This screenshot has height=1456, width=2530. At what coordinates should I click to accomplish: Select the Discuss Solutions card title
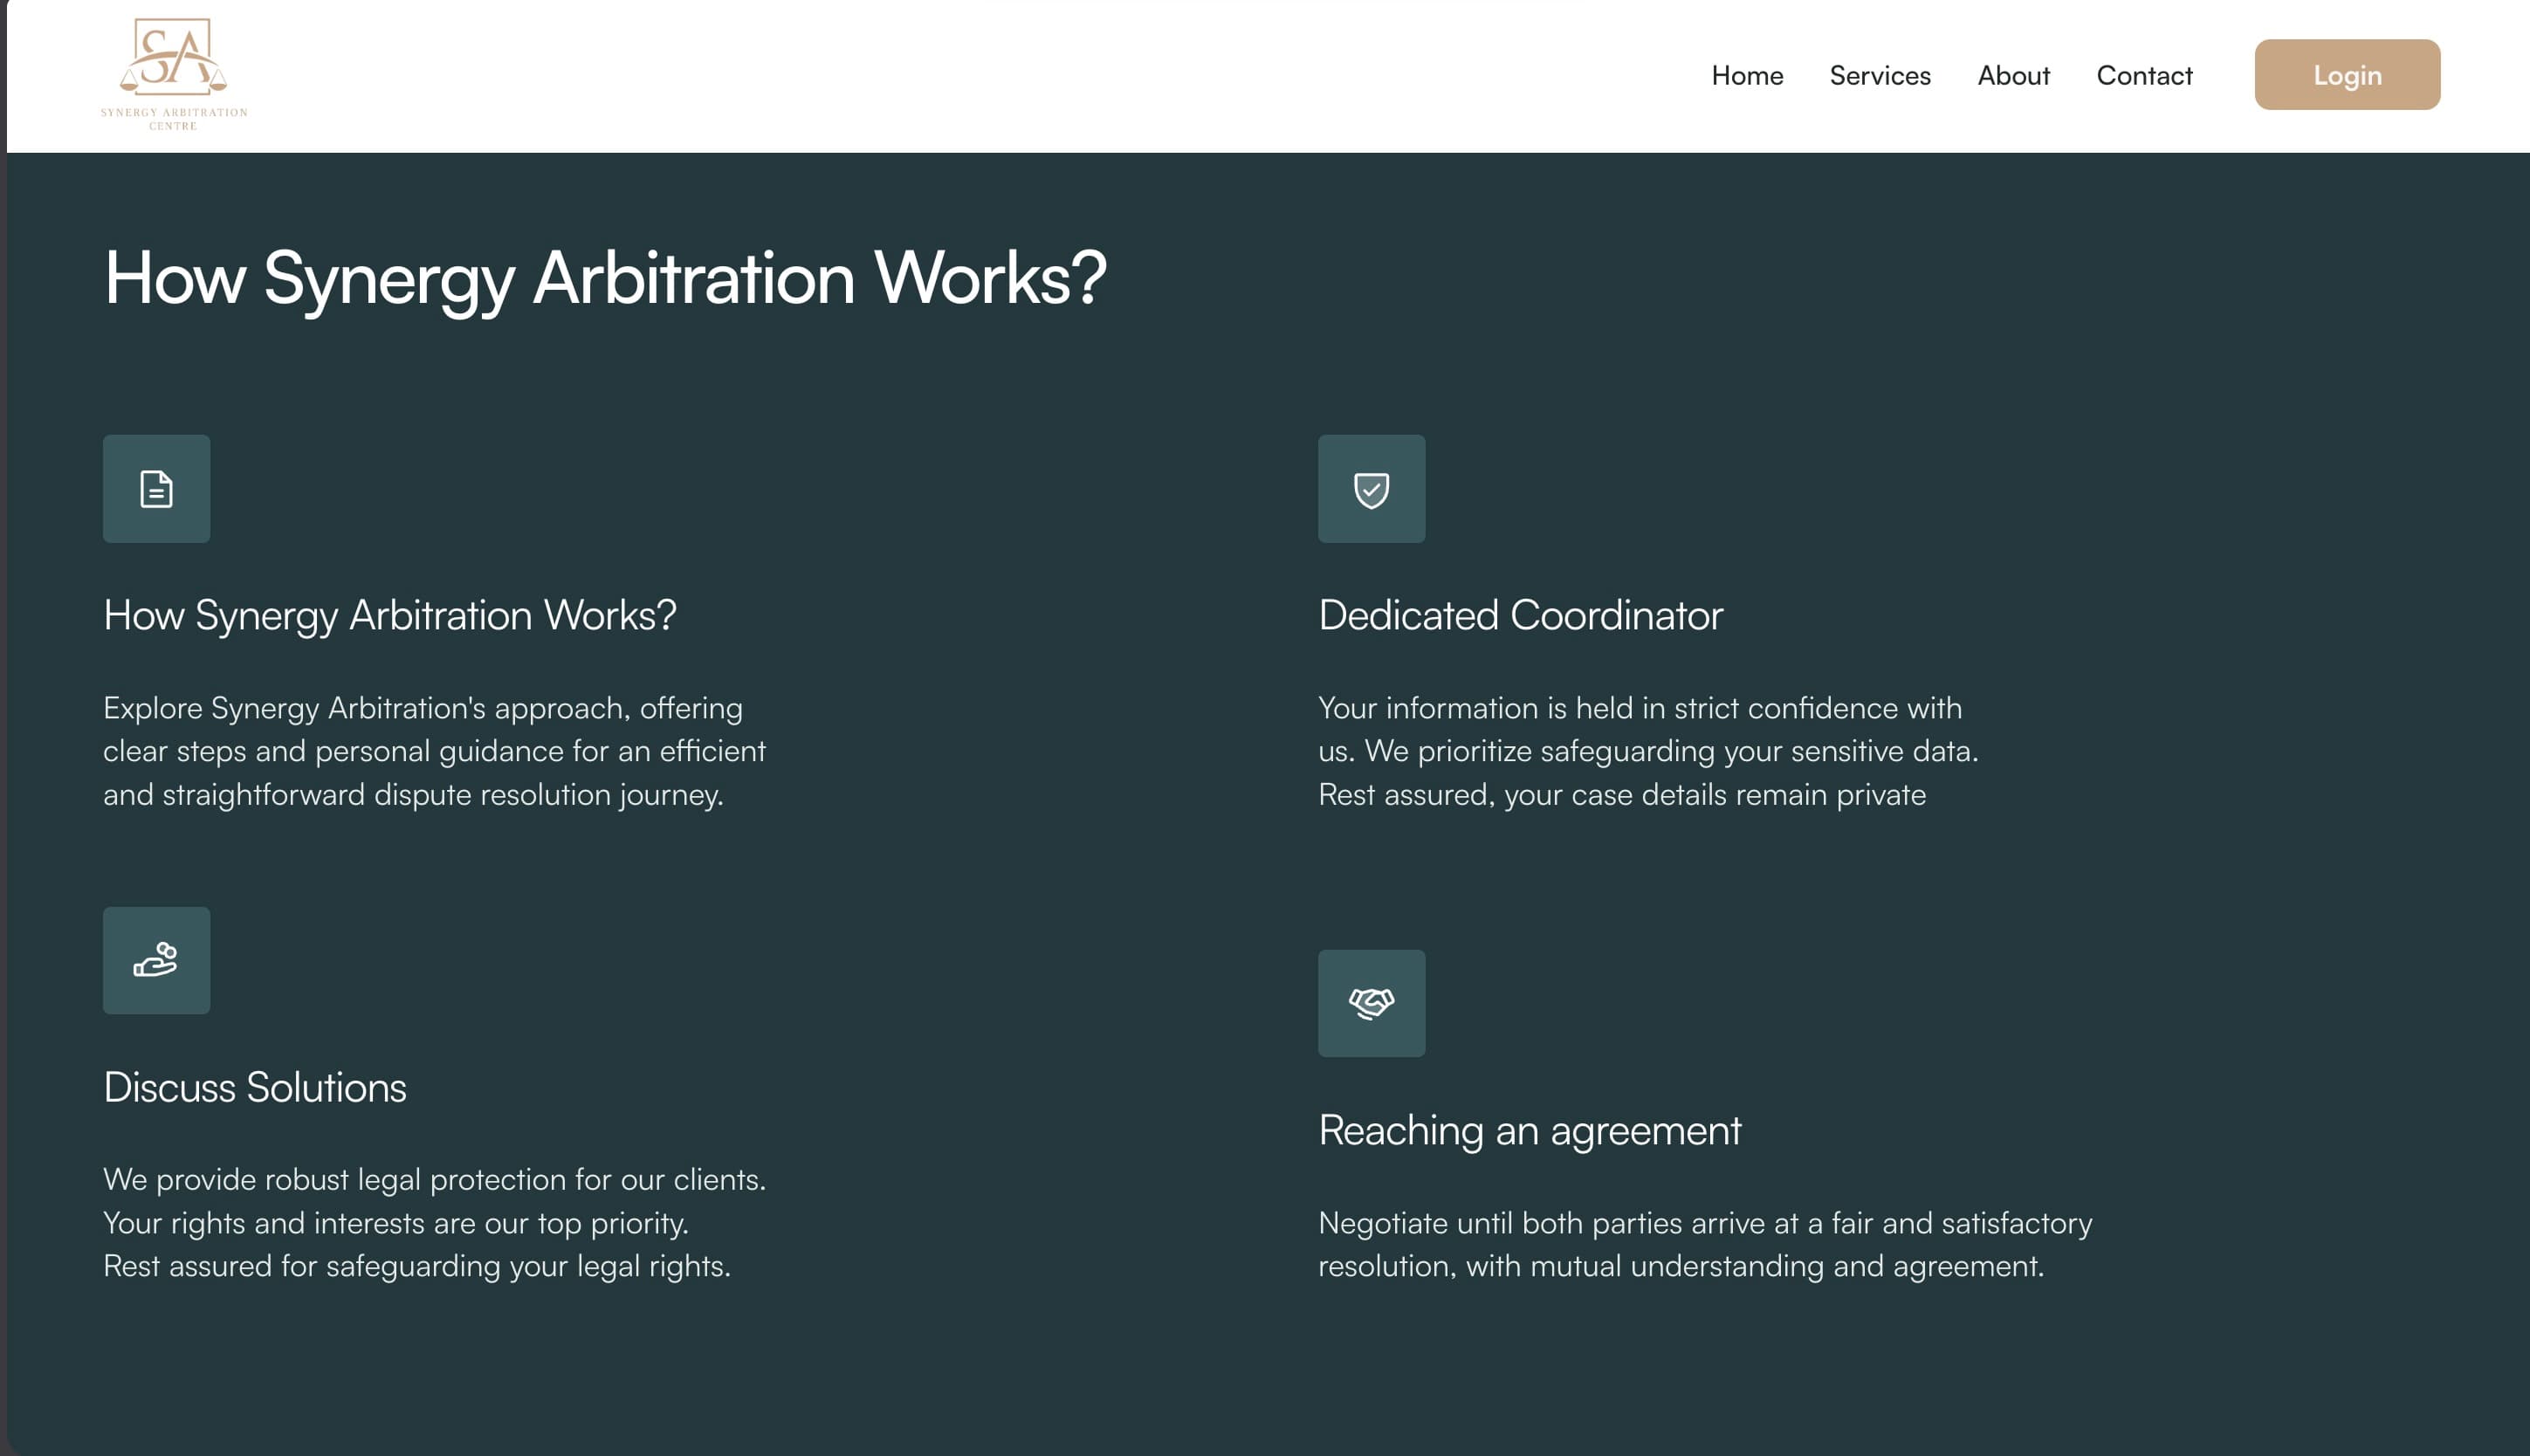[255, 1087]
